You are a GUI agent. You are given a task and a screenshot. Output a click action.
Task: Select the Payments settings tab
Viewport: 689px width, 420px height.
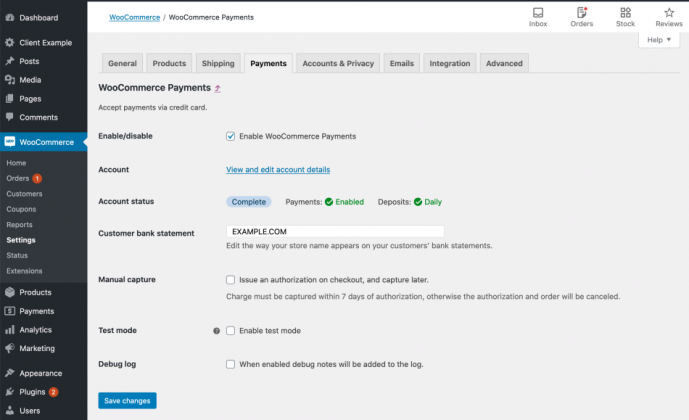pyautogui.click(x=268, y=63)
